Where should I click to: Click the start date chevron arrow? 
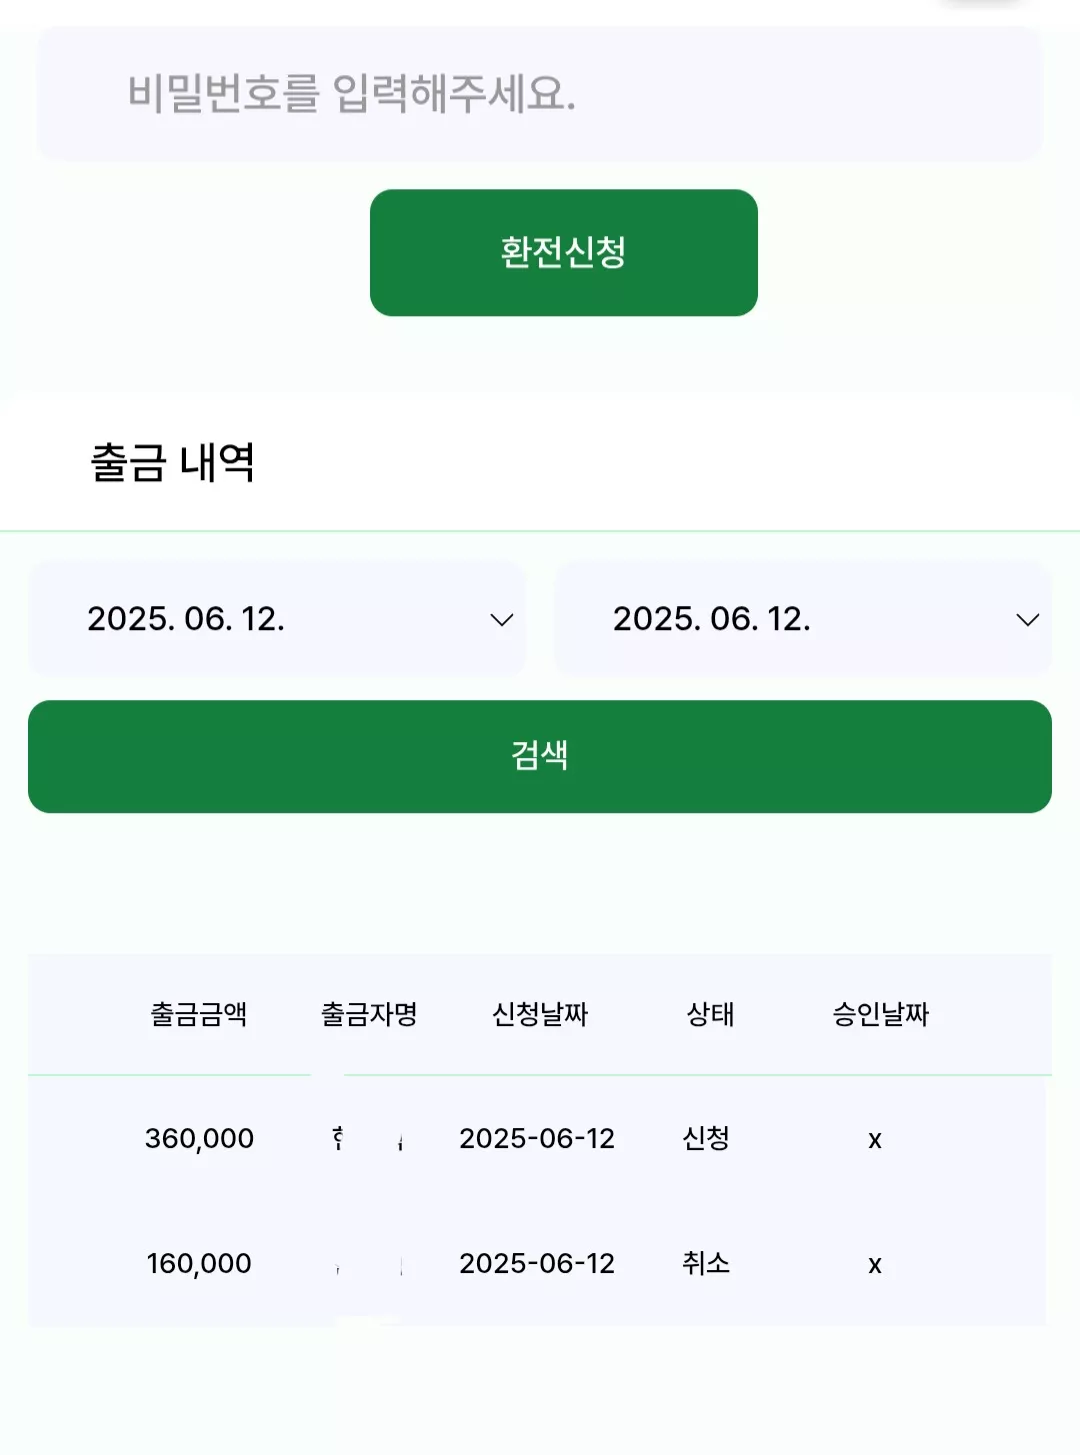502,620
